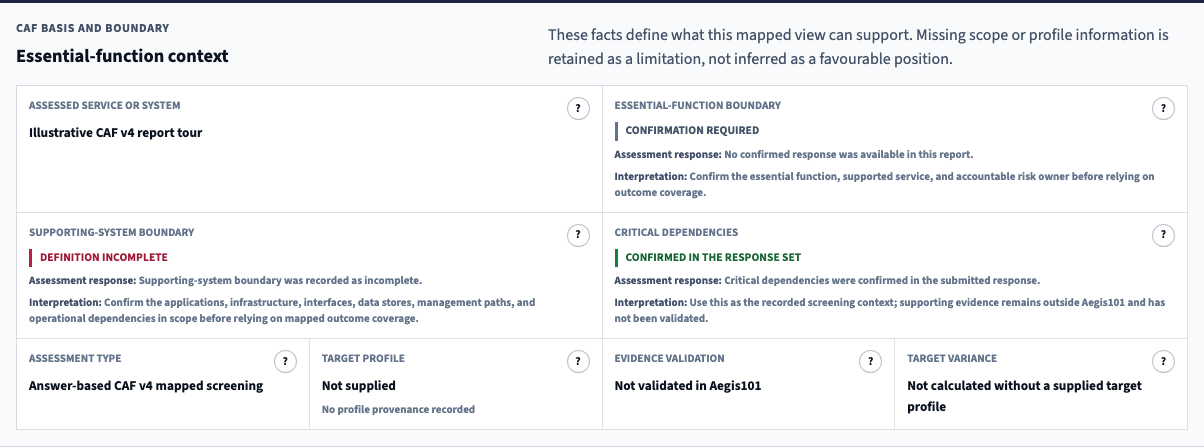Open help icon for Target Variance
This screenshot has width=1204, height=448.
pos(1162,362)
